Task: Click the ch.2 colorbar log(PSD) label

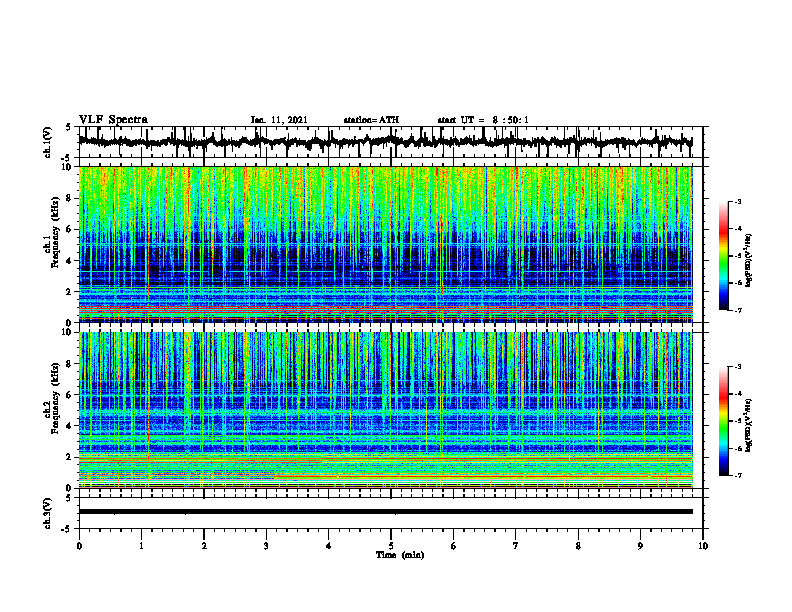Action: click(x=749, y=425)
